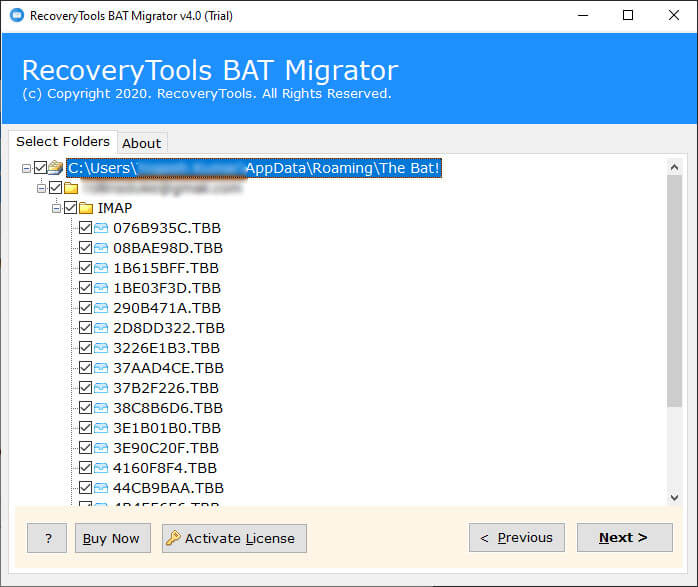Screen dimensions: 698x587
Task: Select the 1BE03F3D.TBB file name
Action: pos(167,288)
